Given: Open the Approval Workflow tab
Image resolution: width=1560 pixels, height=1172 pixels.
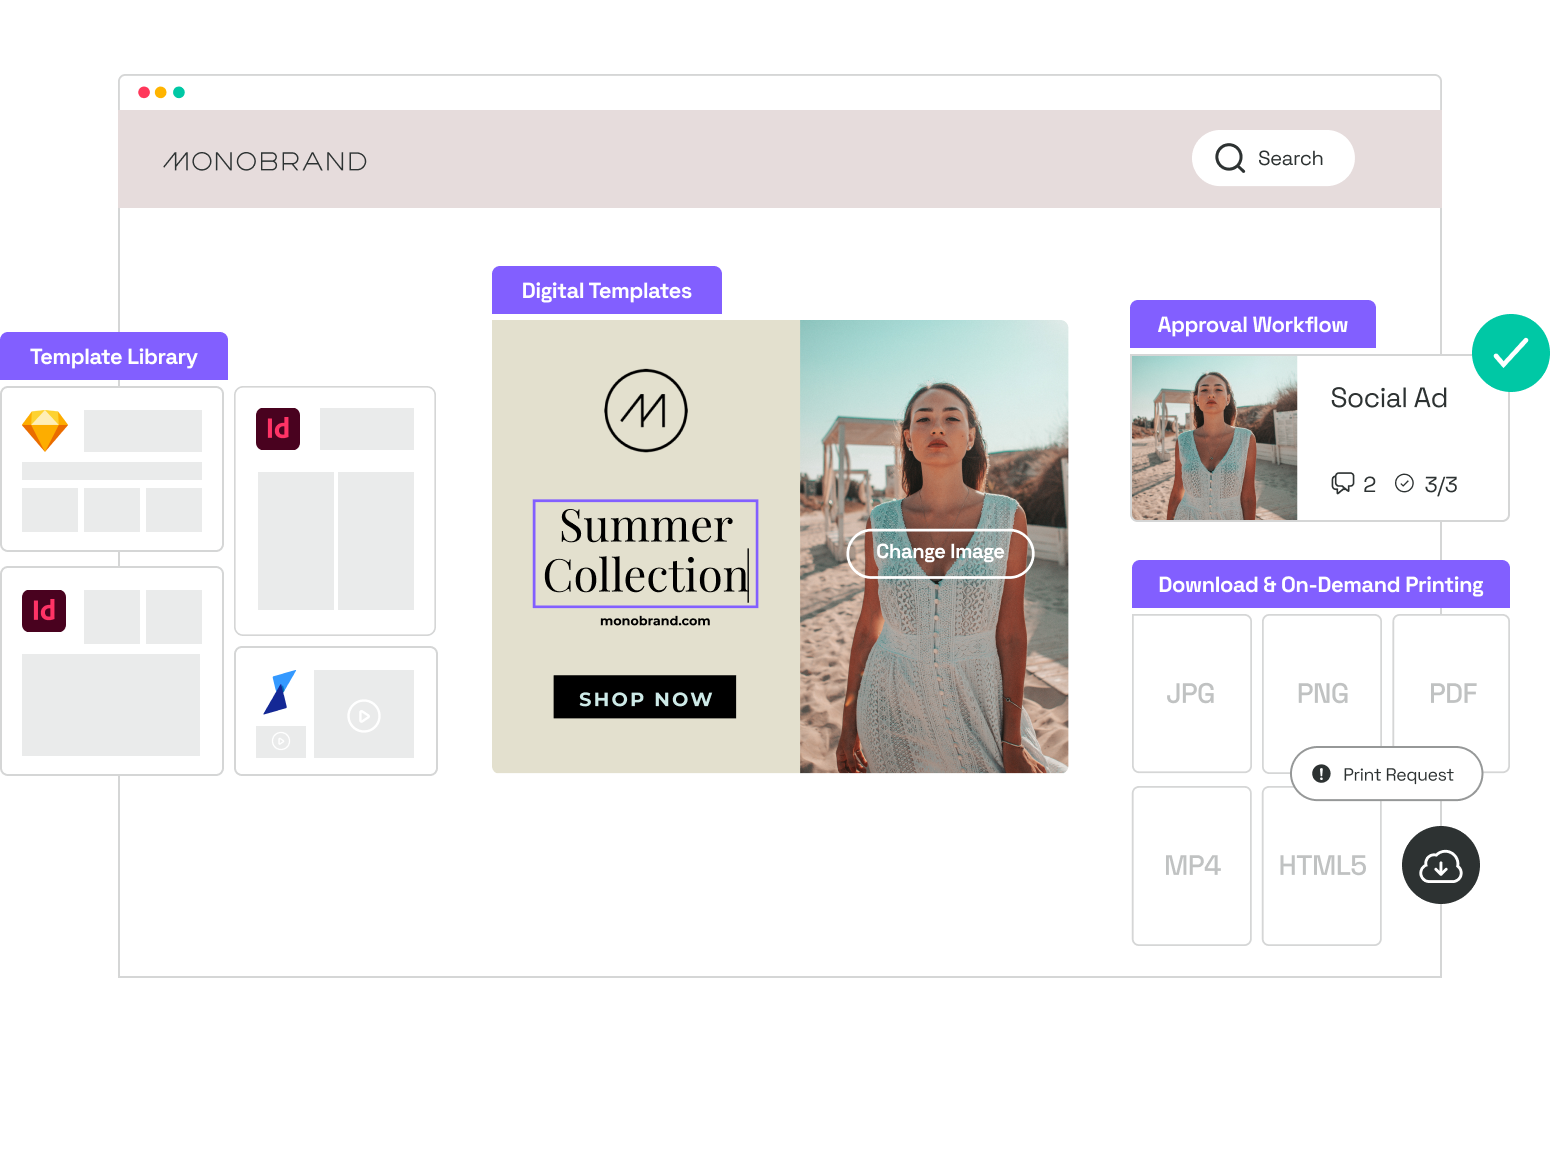Looking at the screenshot, I should (x=1253, y=324).
